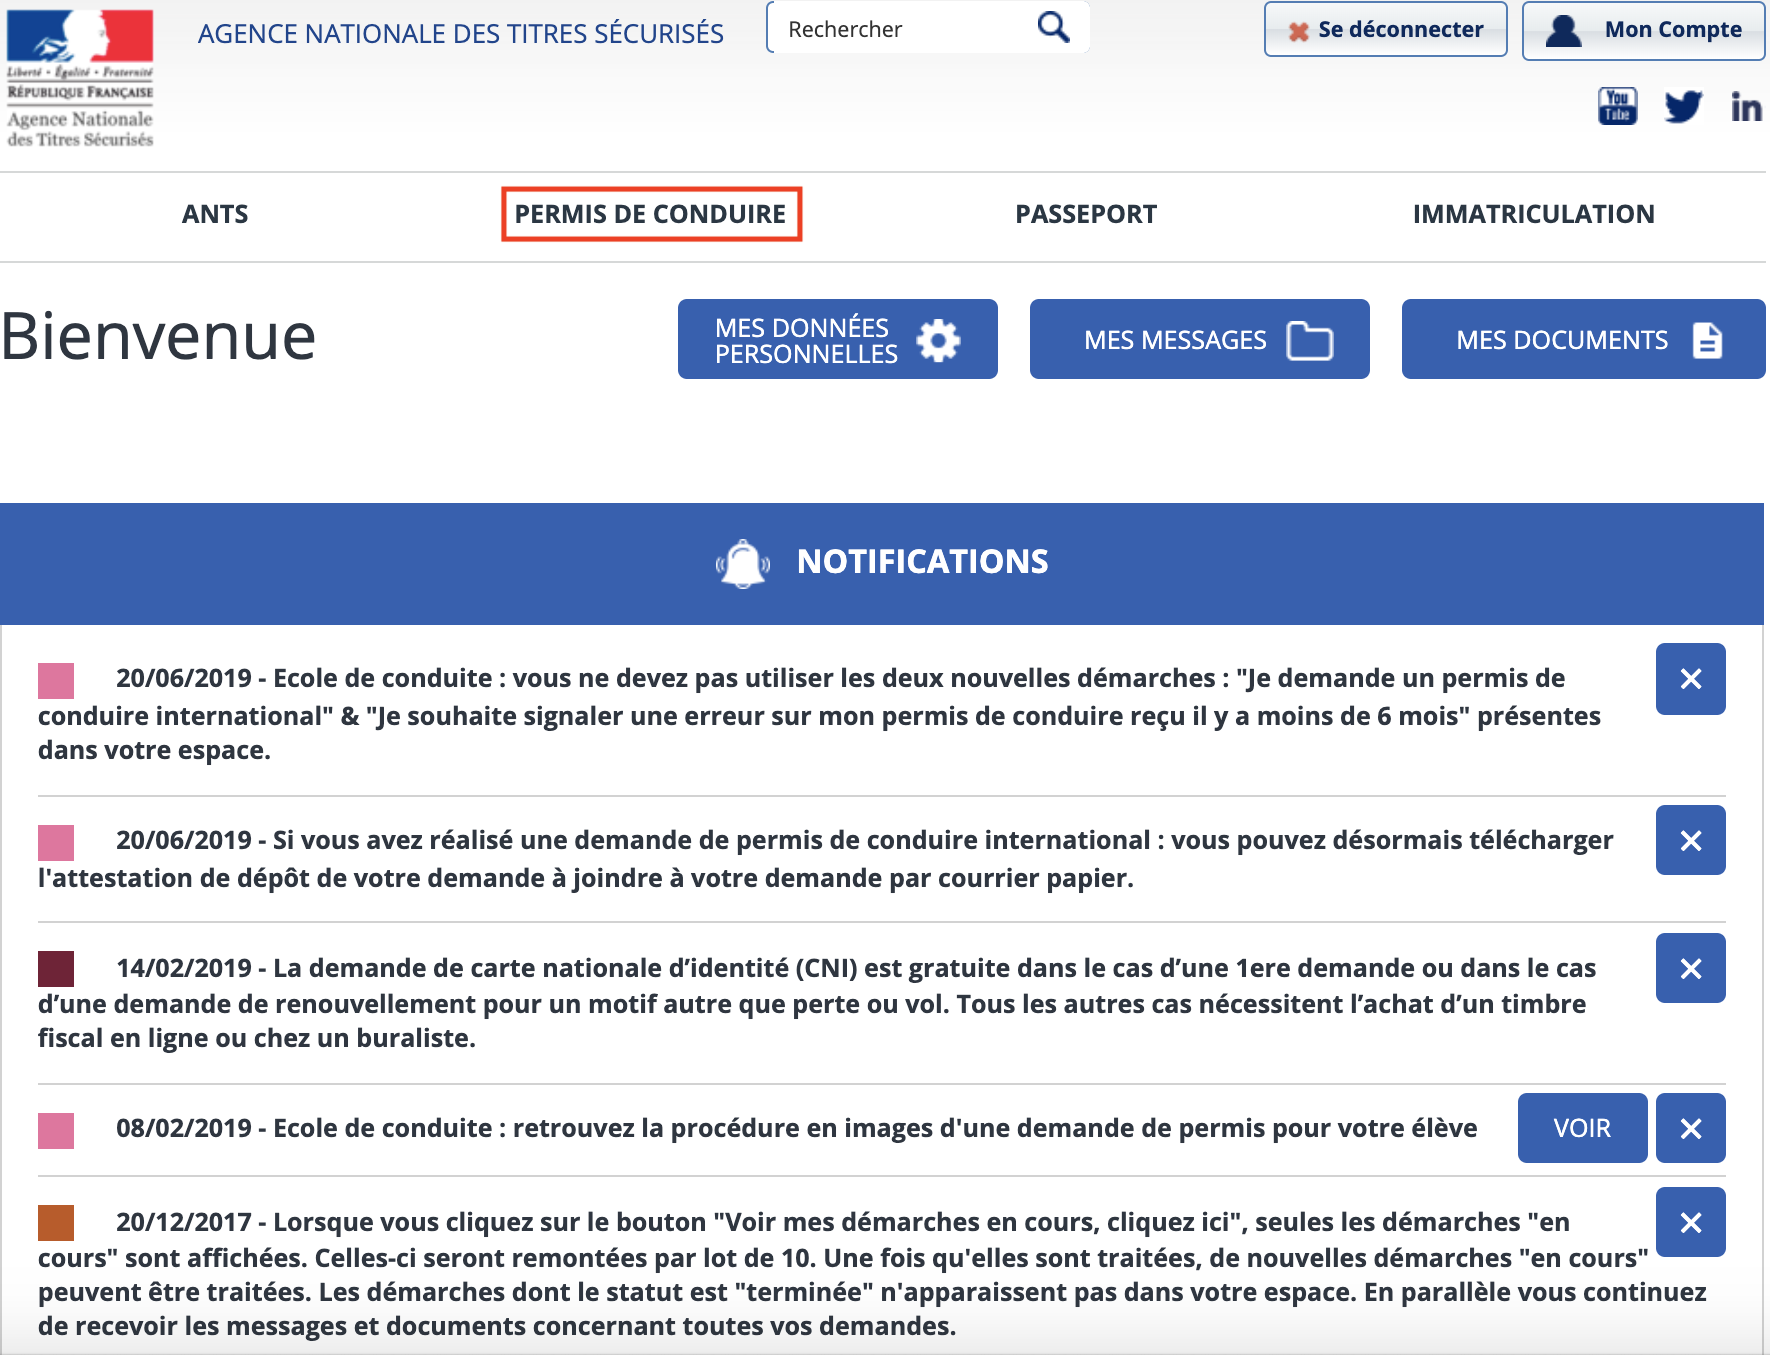
Task: Open the Twitter bird icon
Action: click(x=1683, y=106)
